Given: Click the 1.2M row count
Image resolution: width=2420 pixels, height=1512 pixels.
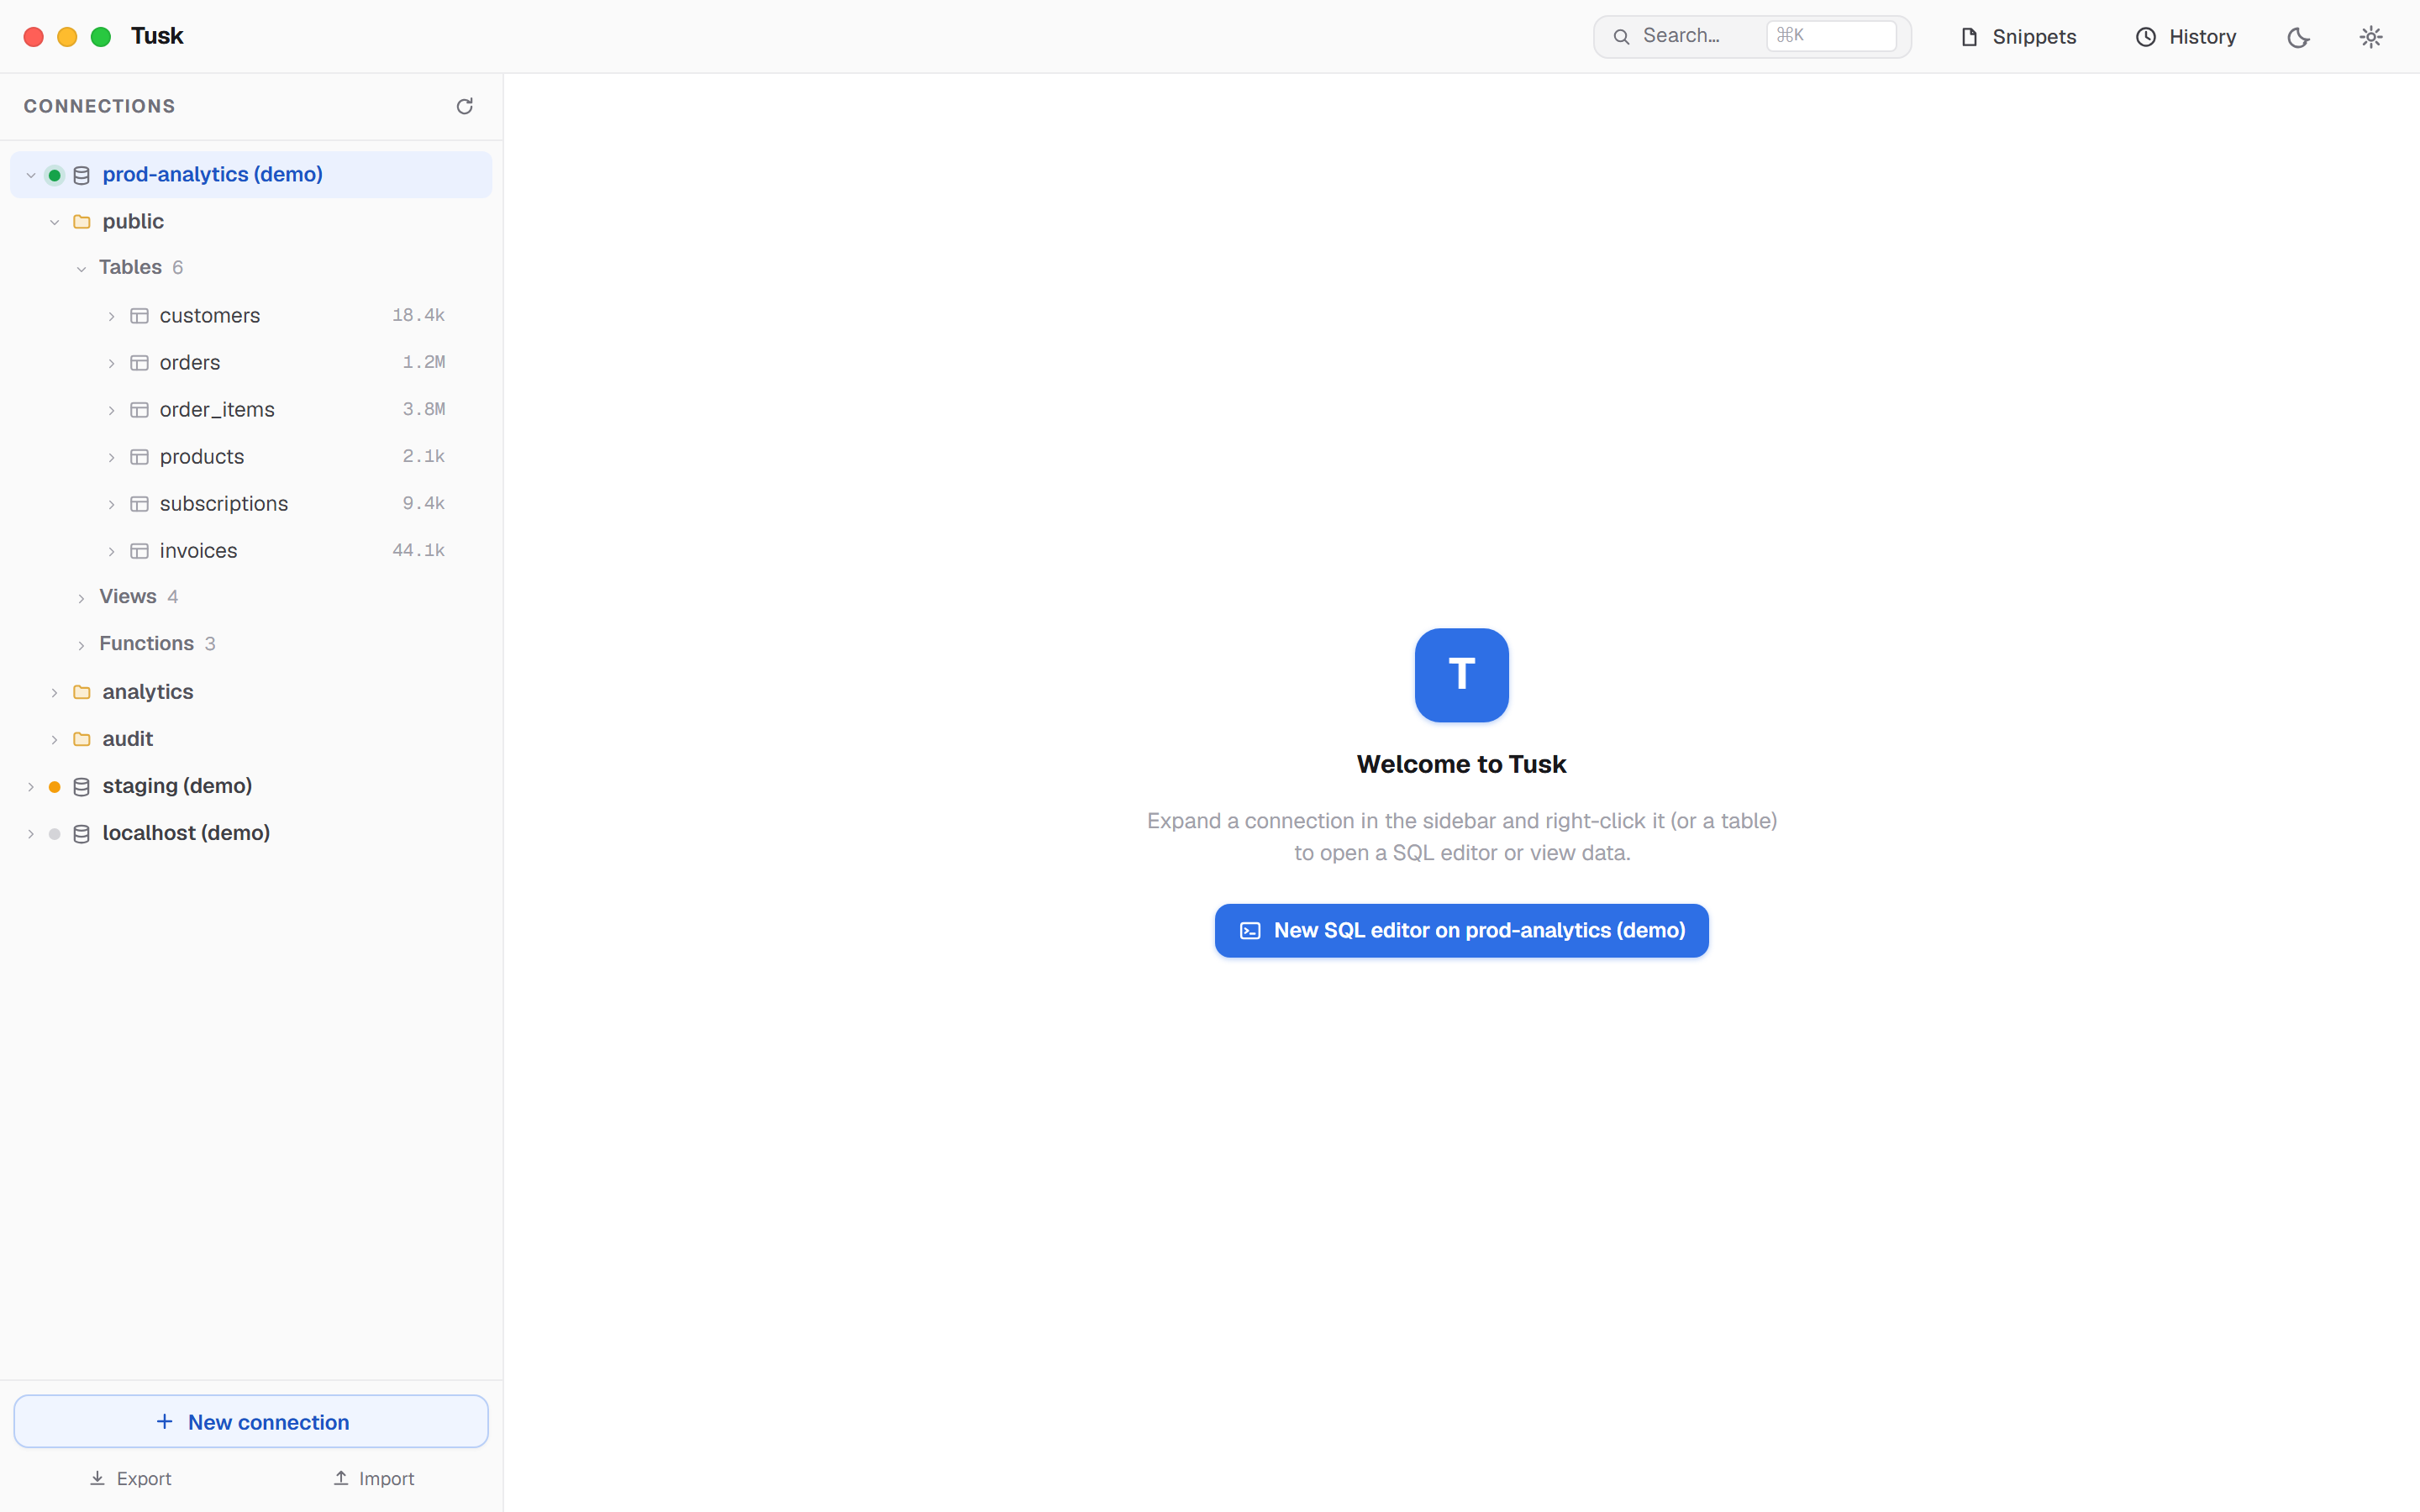Looking at the screenshot, I should 424,362.
